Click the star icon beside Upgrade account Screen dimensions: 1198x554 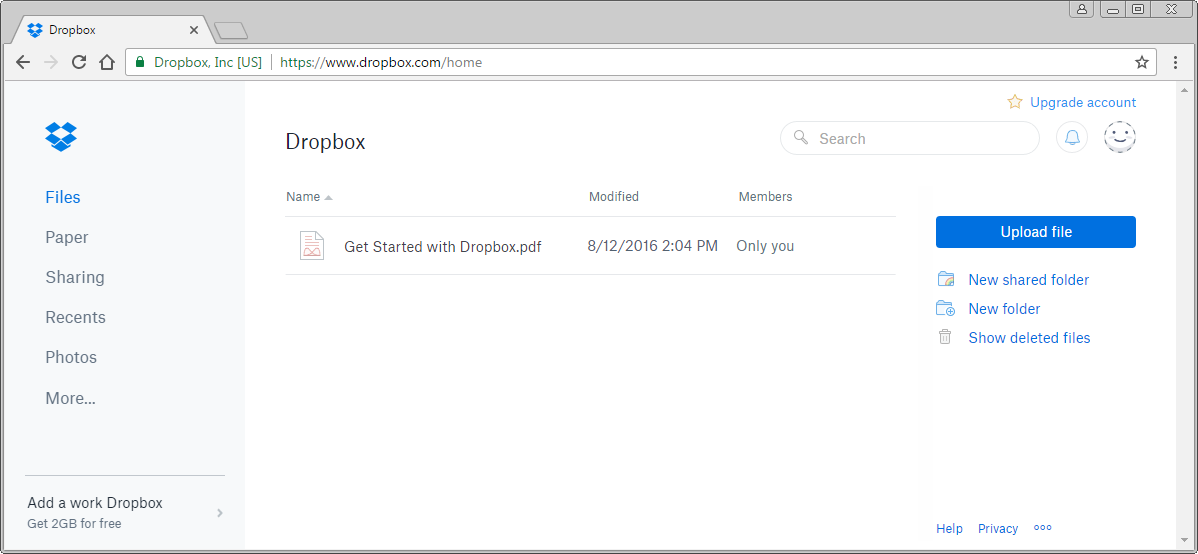pyautogui.click(x=1015, y=102)
